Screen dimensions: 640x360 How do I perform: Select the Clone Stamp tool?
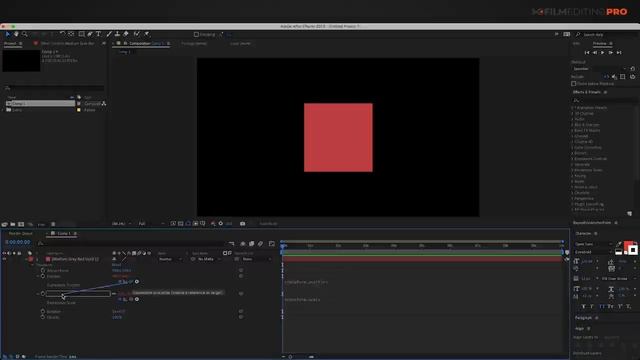(117, 34)
